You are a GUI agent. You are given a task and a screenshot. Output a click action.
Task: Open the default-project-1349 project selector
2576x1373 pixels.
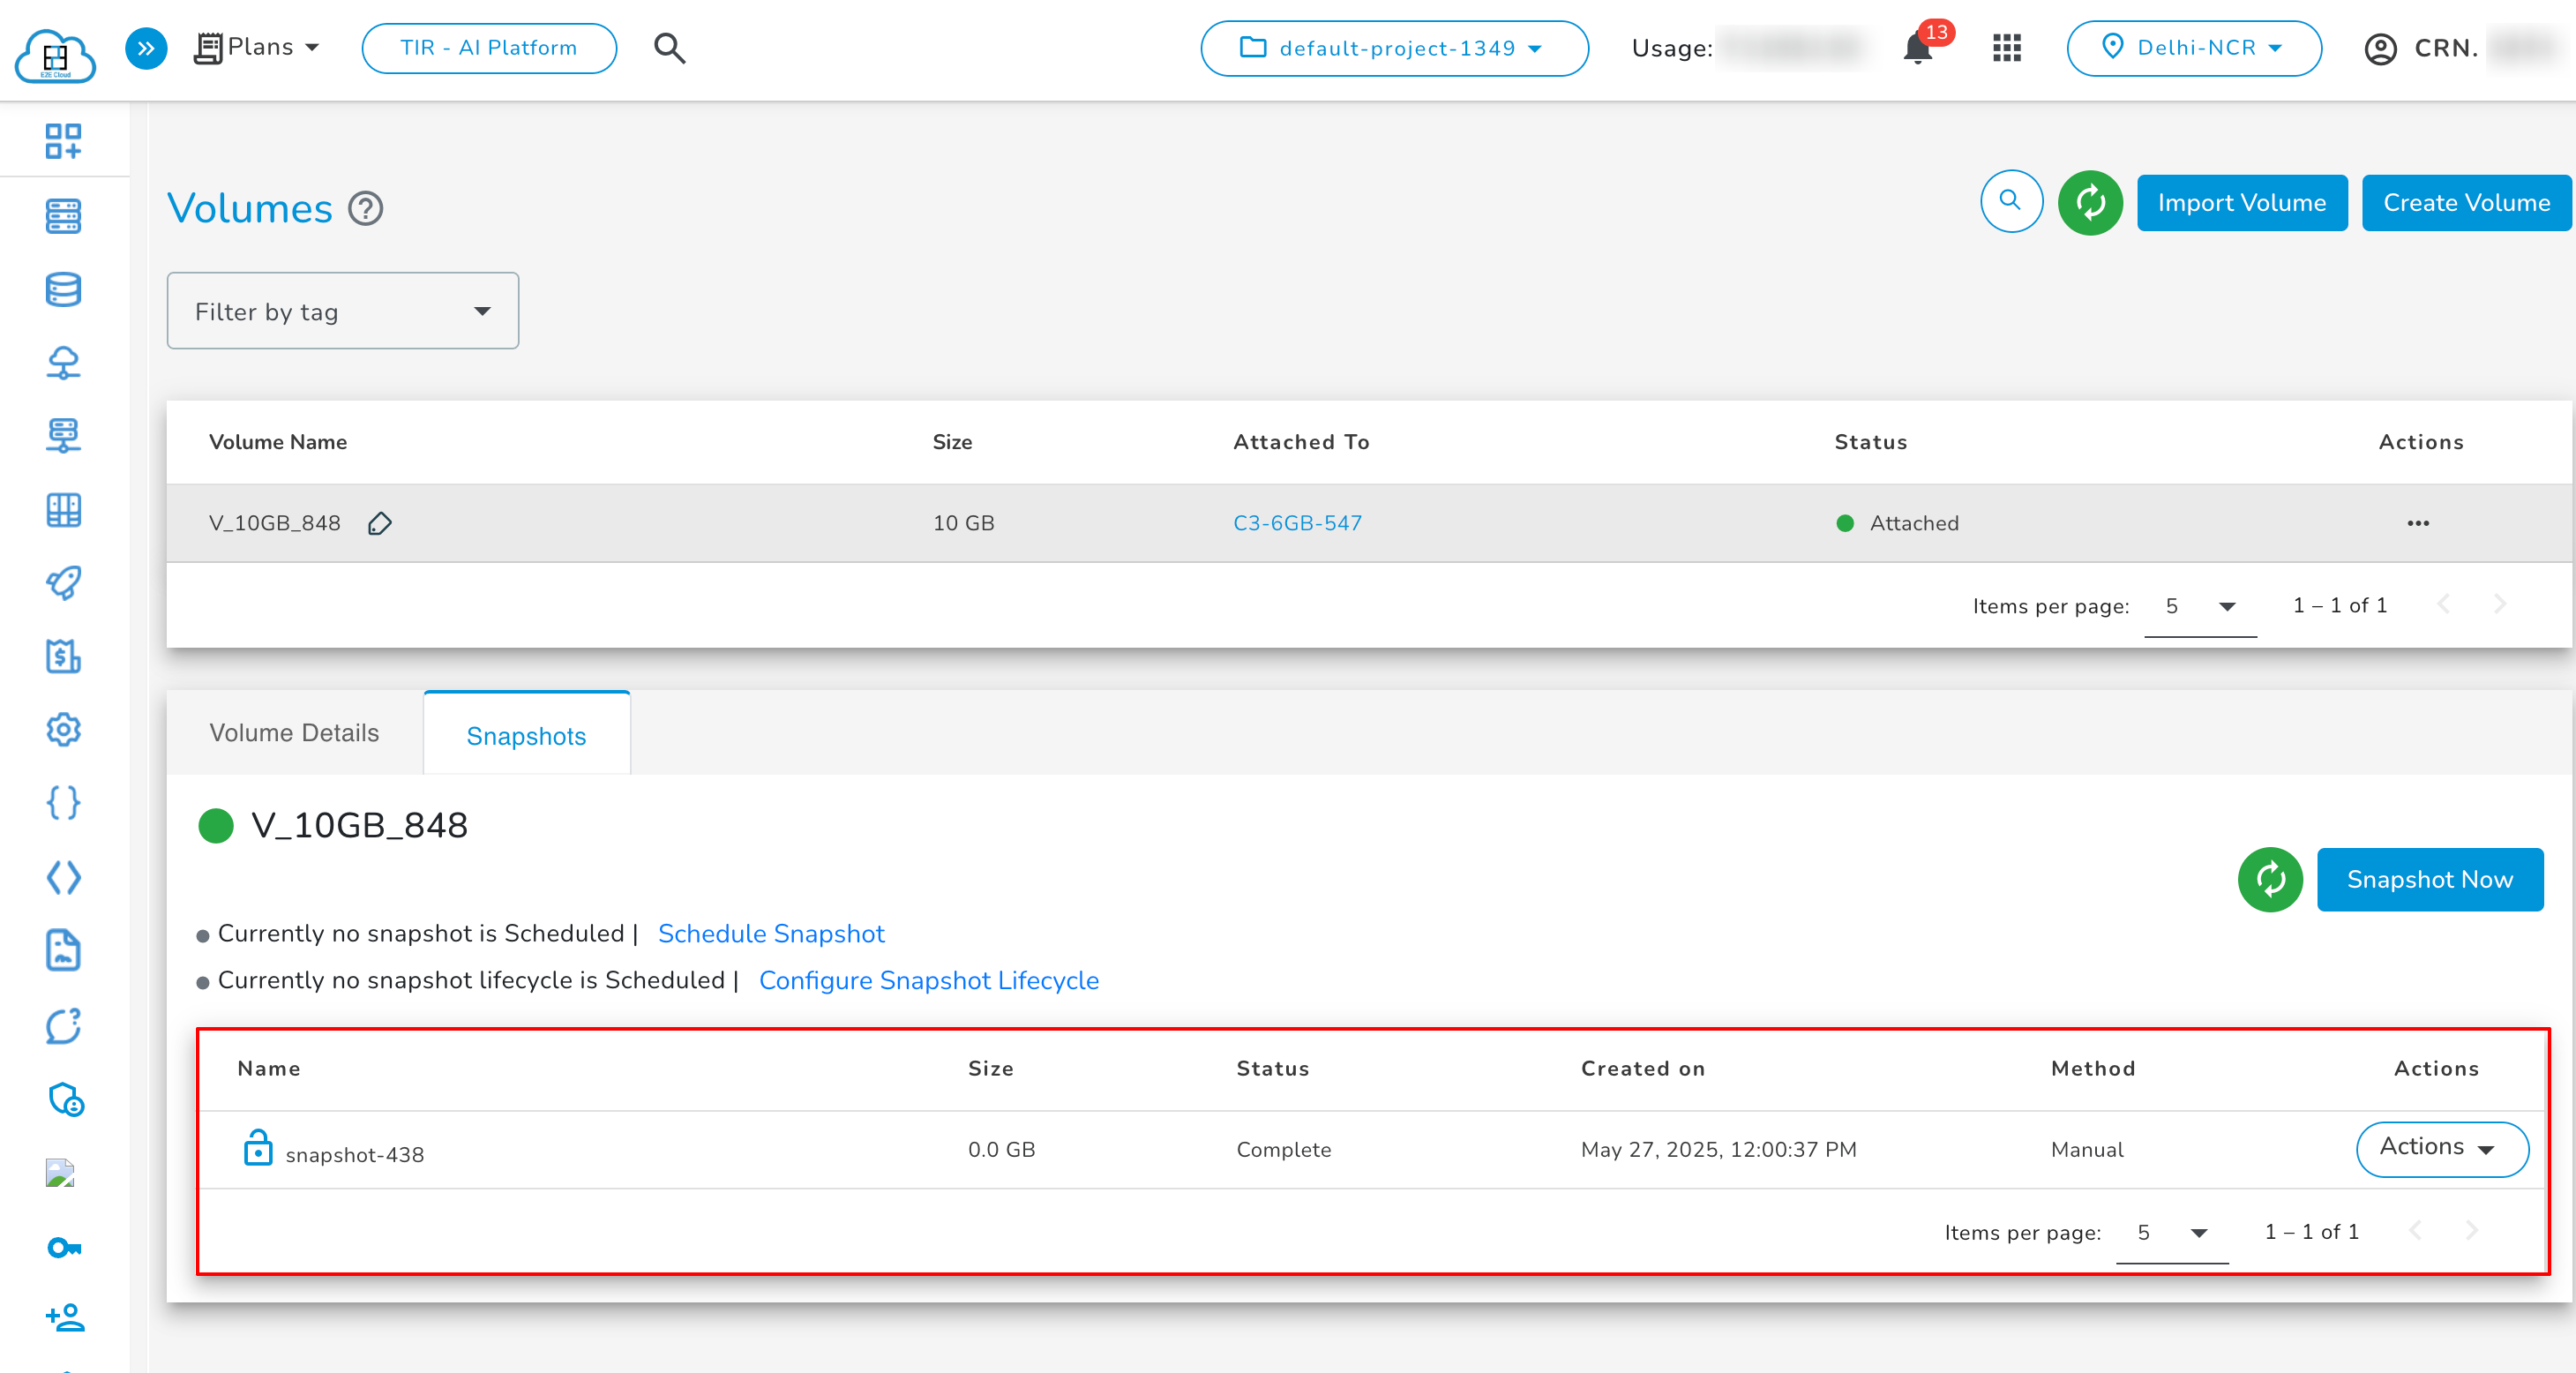1393,48
